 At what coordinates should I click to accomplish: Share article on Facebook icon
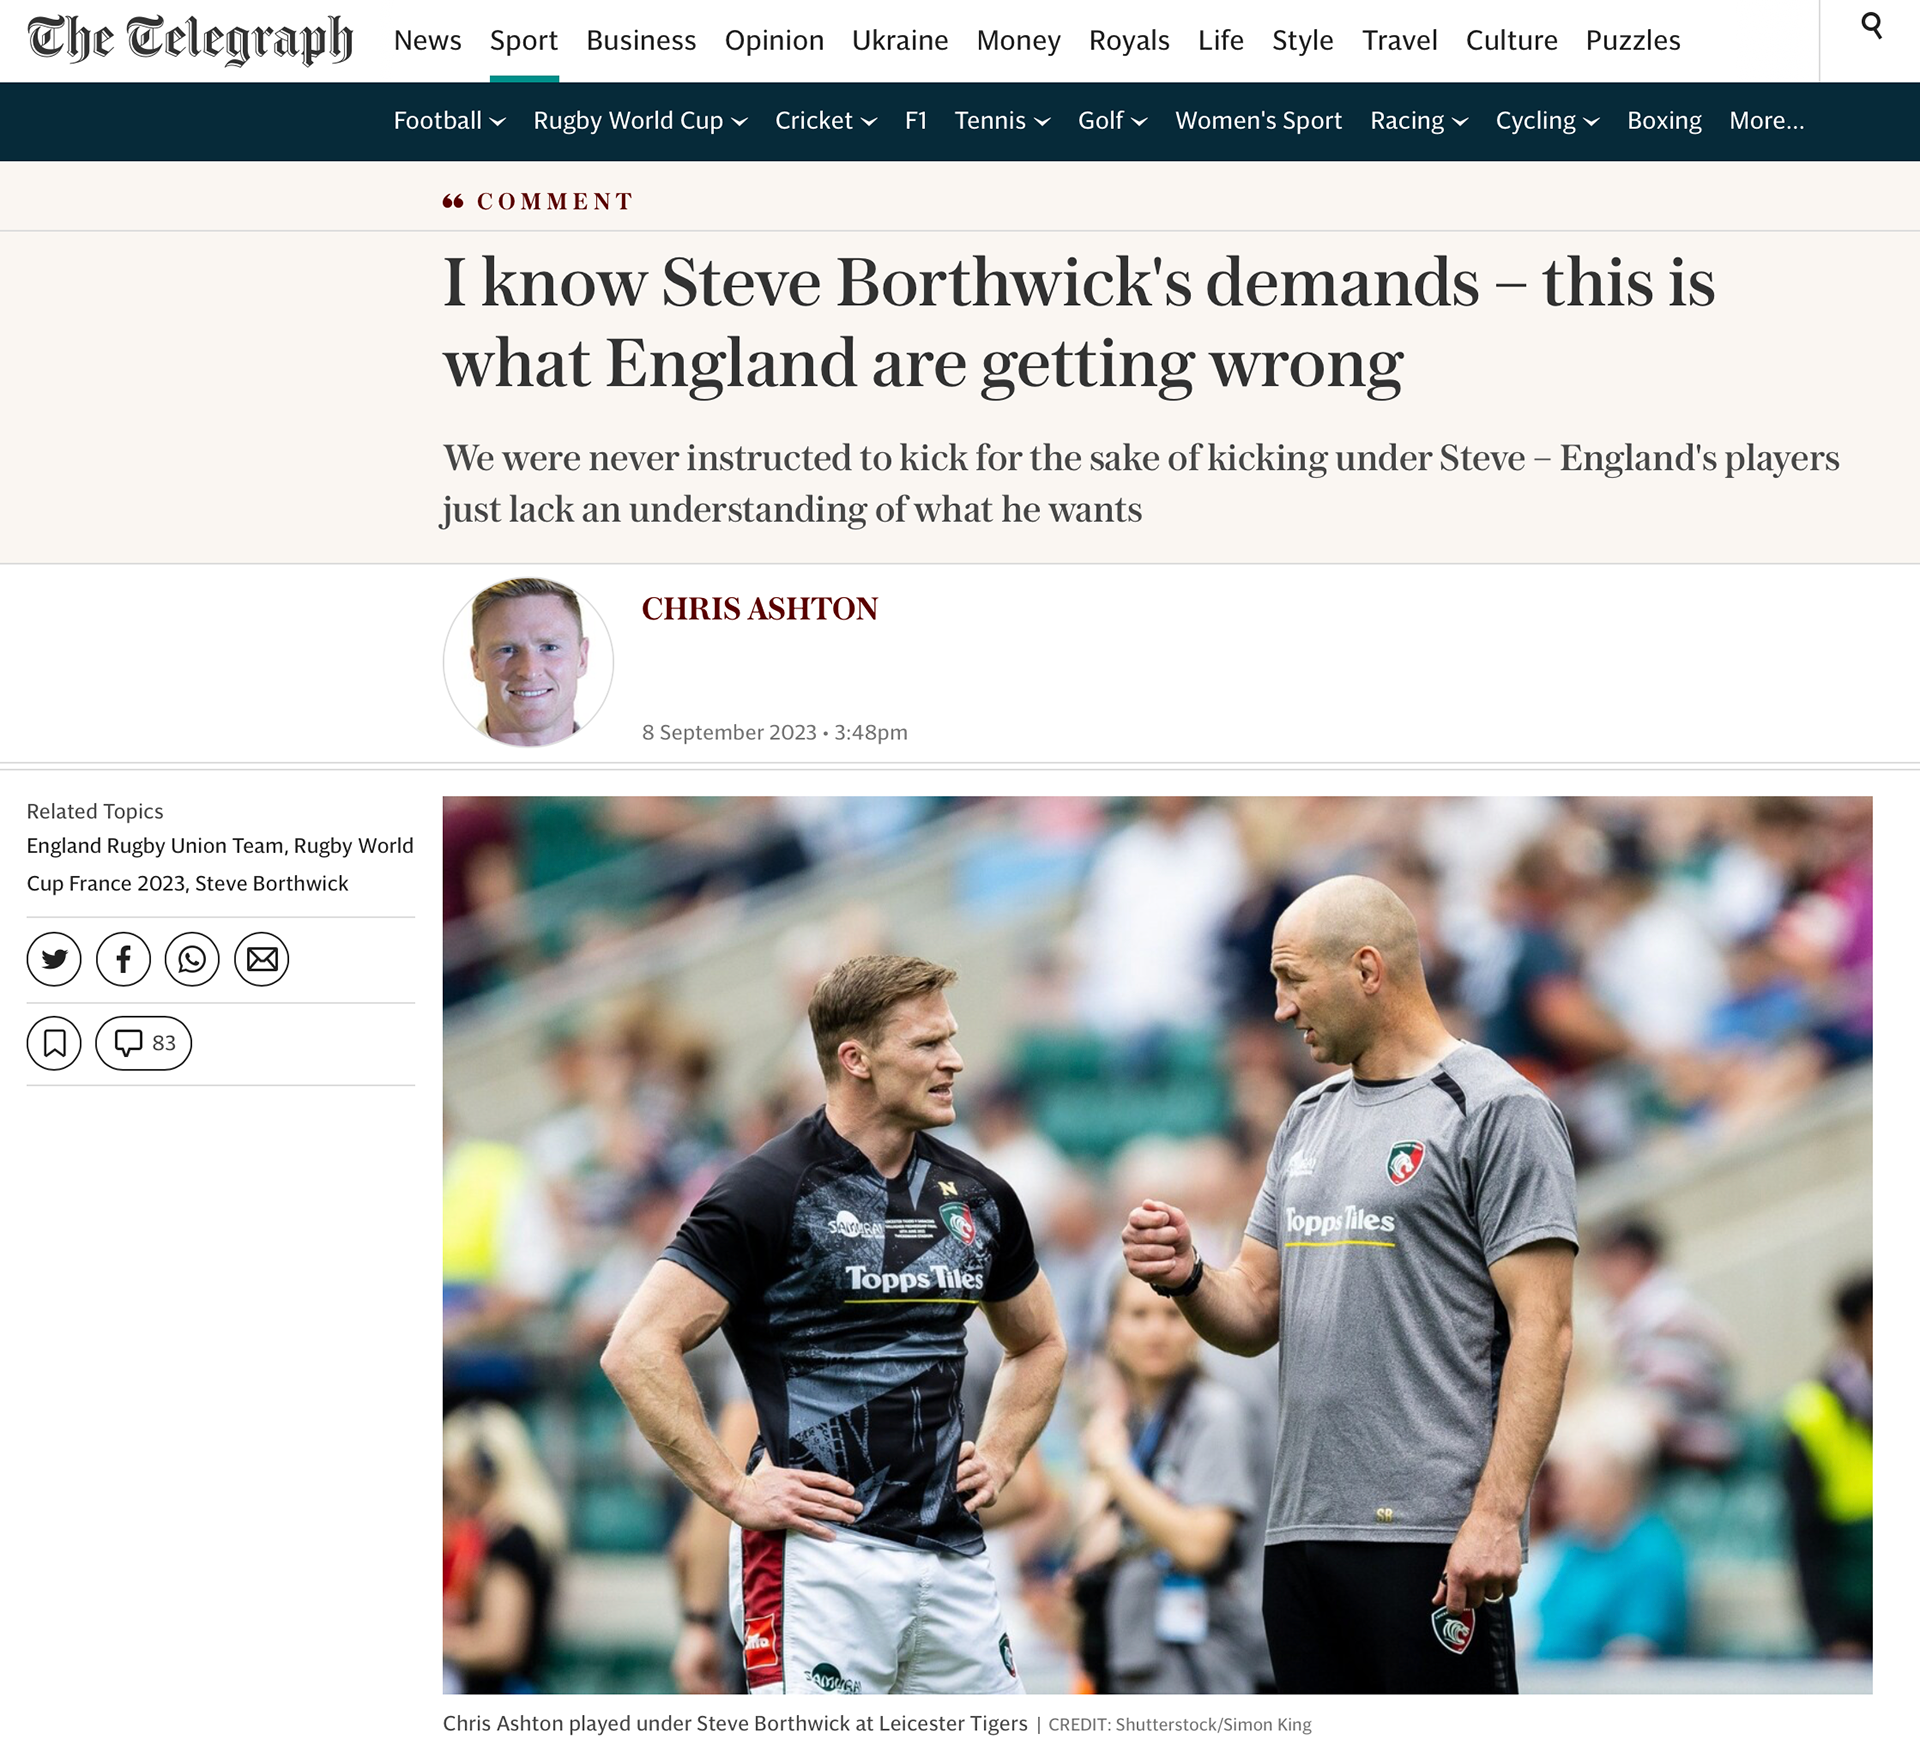tap(123, 959)
